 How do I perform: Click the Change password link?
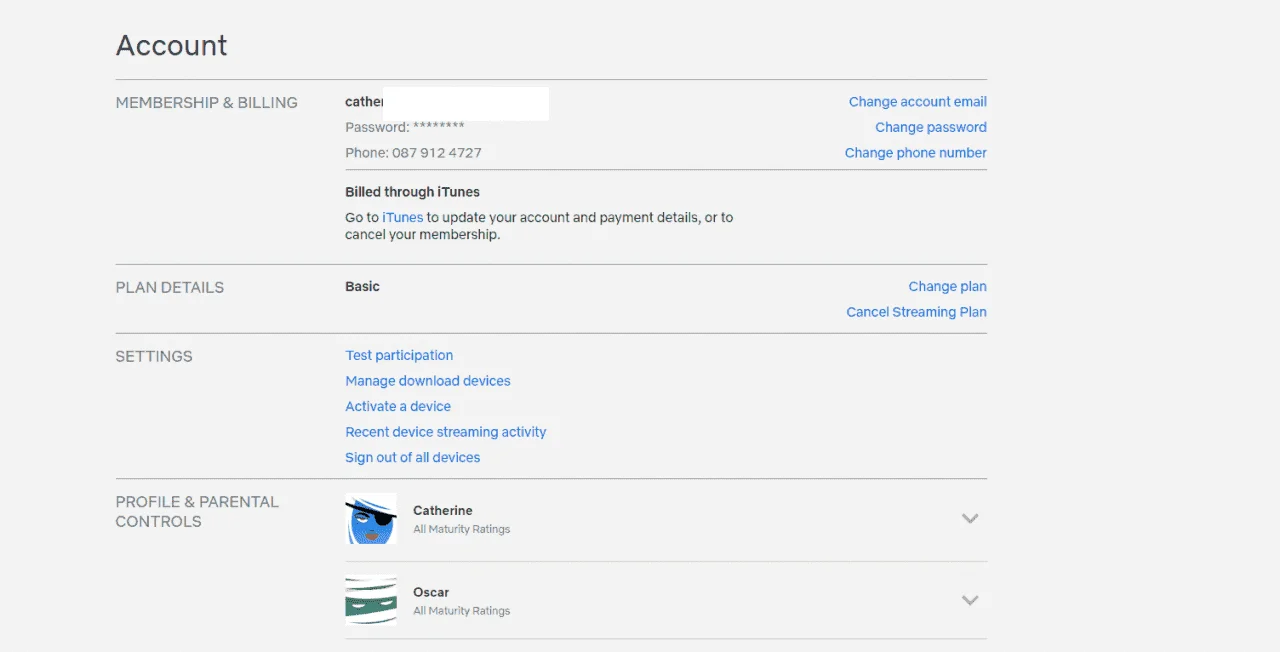coord(931,127)
